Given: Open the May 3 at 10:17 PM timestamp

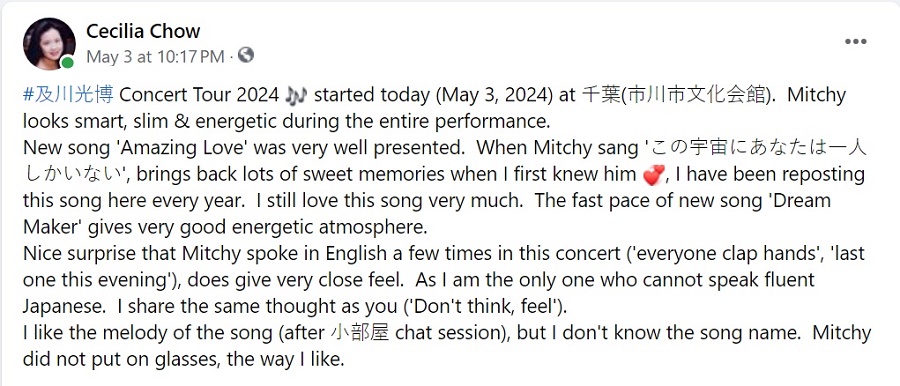Looking at the screenshot, I should 155,56.
